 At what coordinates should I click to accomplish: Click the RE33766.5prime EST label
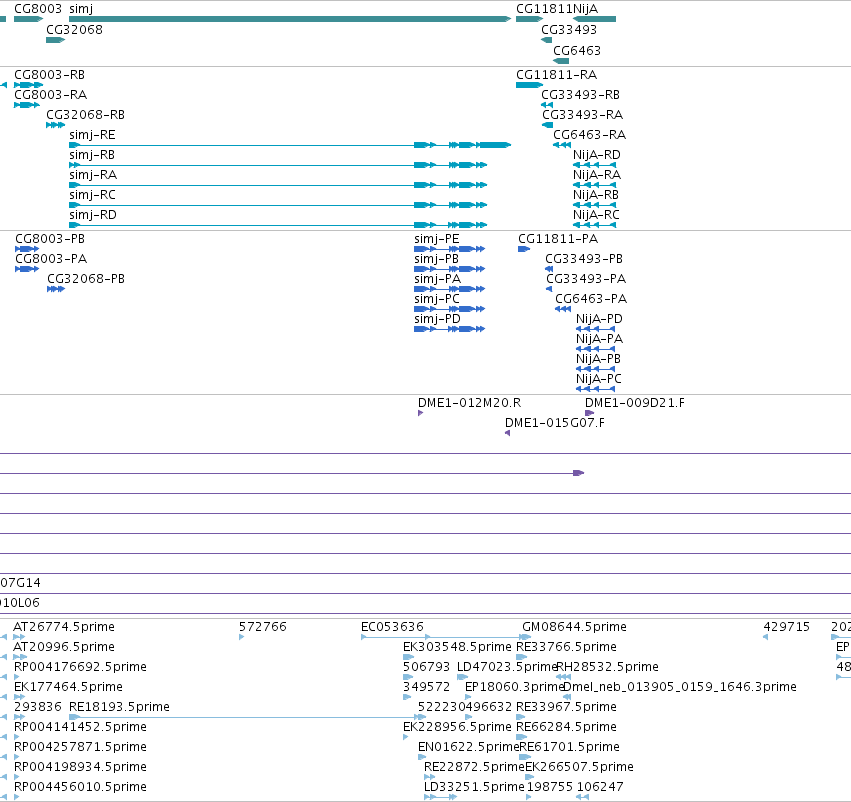coord(566,647)
